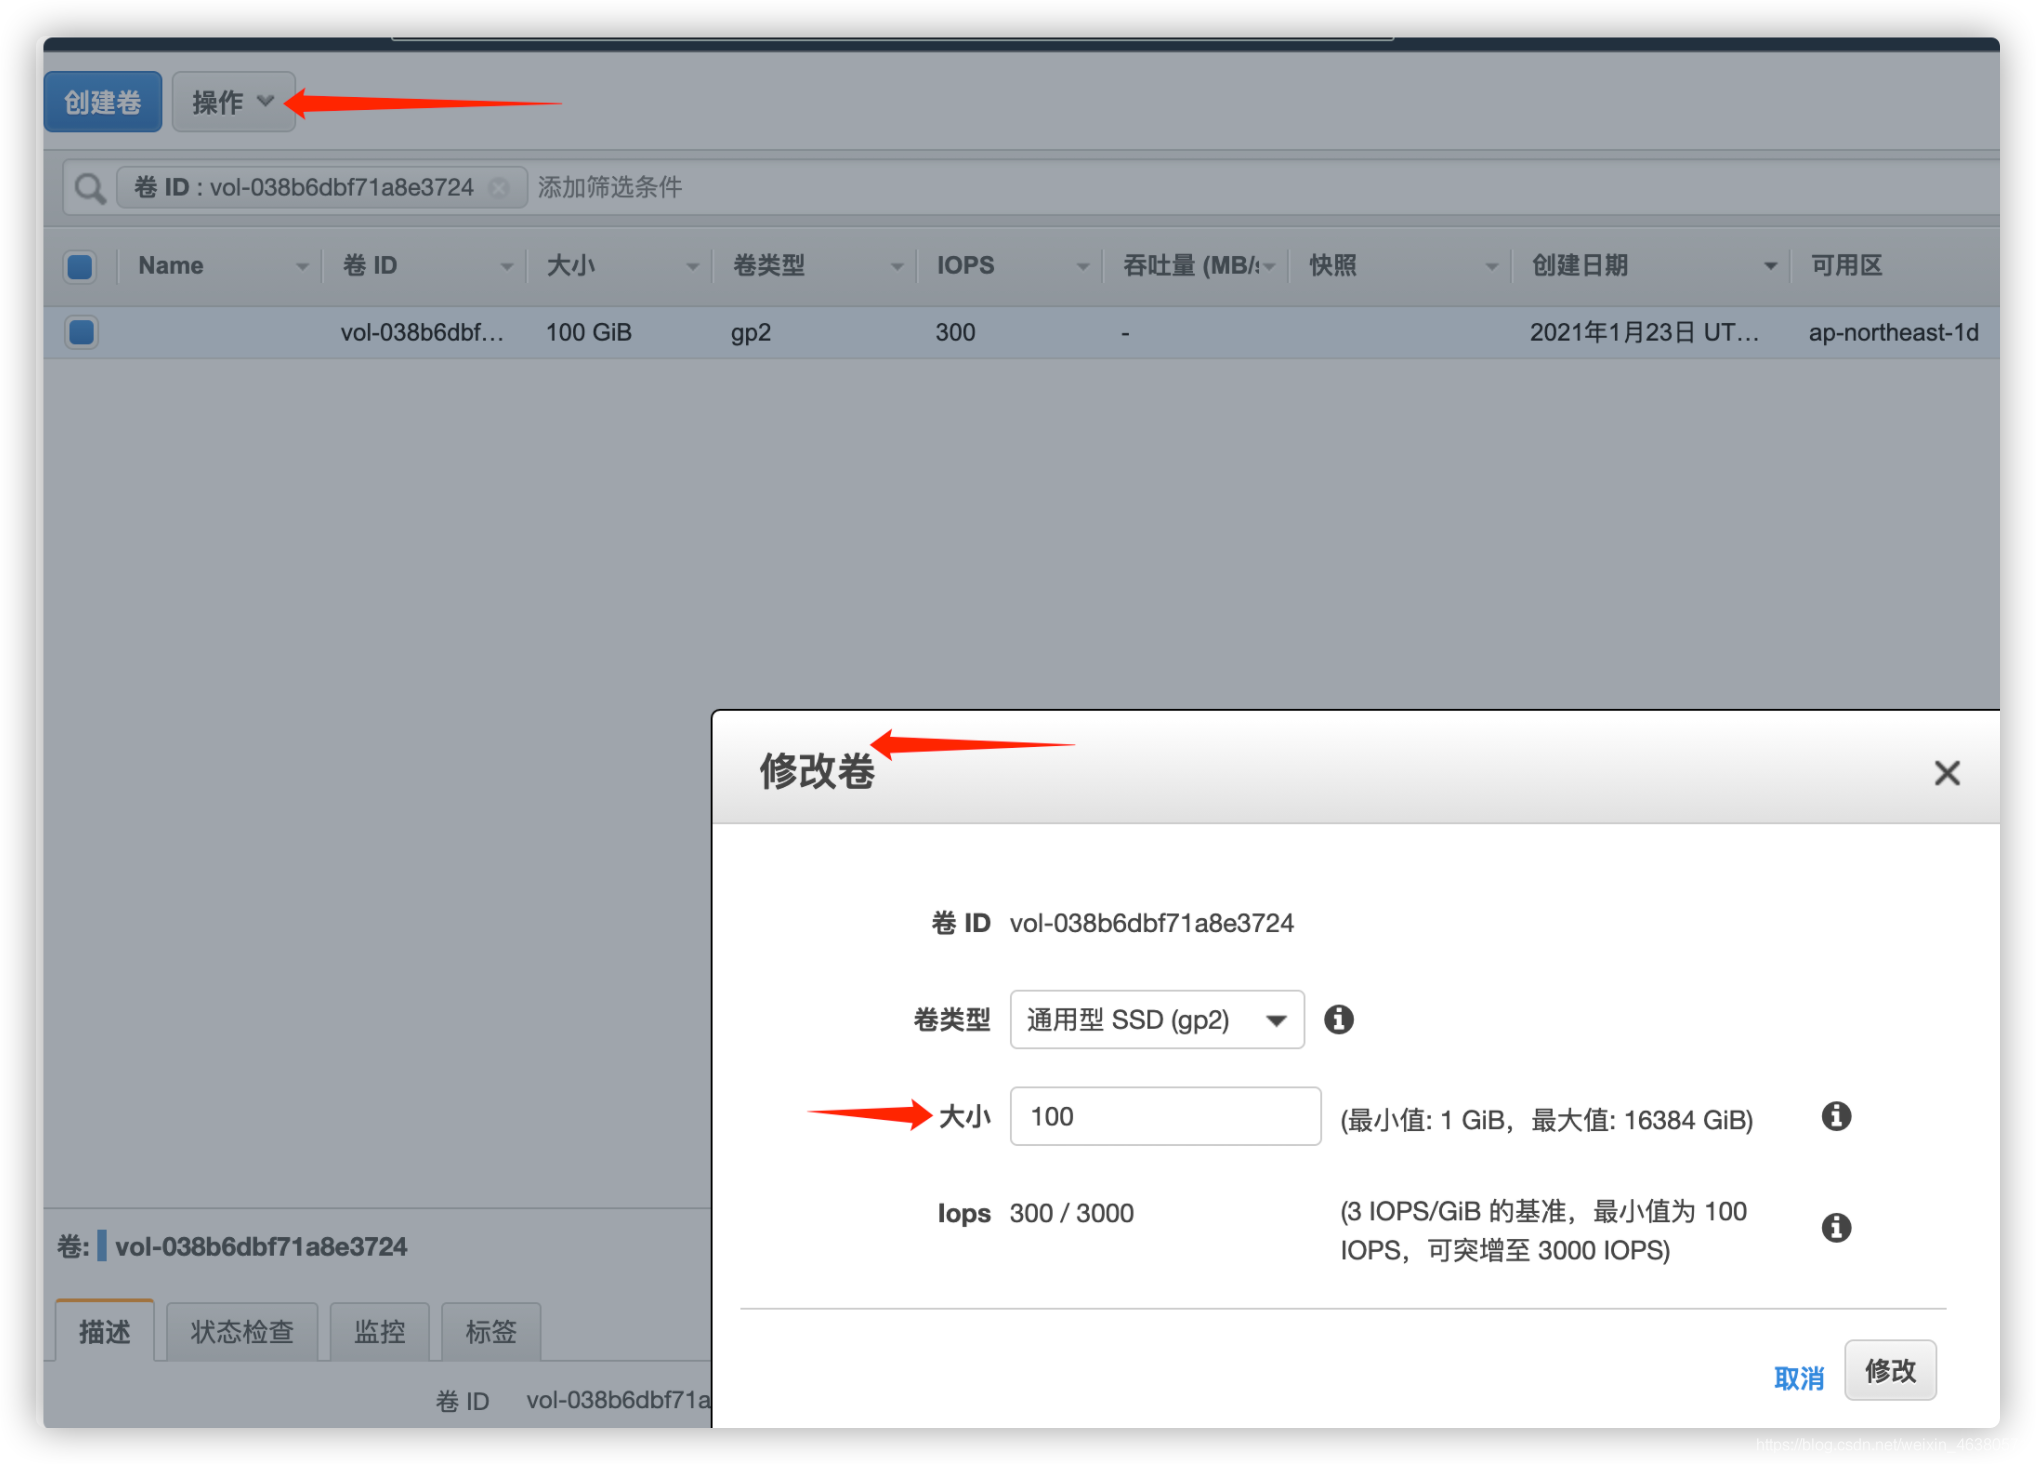Close the 修改卷 dialog with X
2036x1464 pixels.
pyautogui.click(x=1946, y=772)
